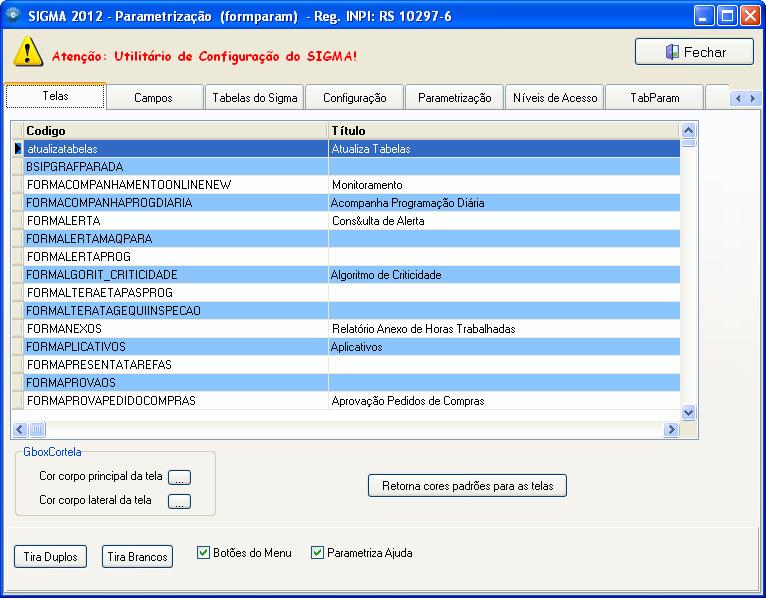Select the FORMAPLICATIVOS row
The height and width of the screenshot is (598, 766).
point(346,347)
